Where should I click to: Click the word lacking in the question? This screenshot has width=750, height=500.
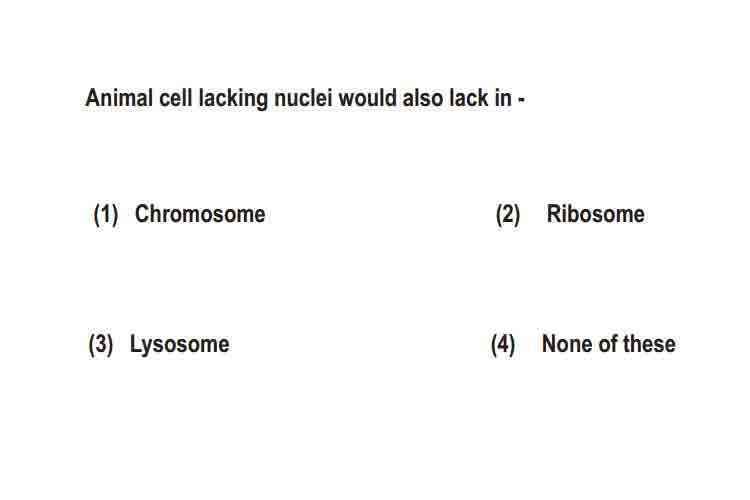tap(233, 99)
